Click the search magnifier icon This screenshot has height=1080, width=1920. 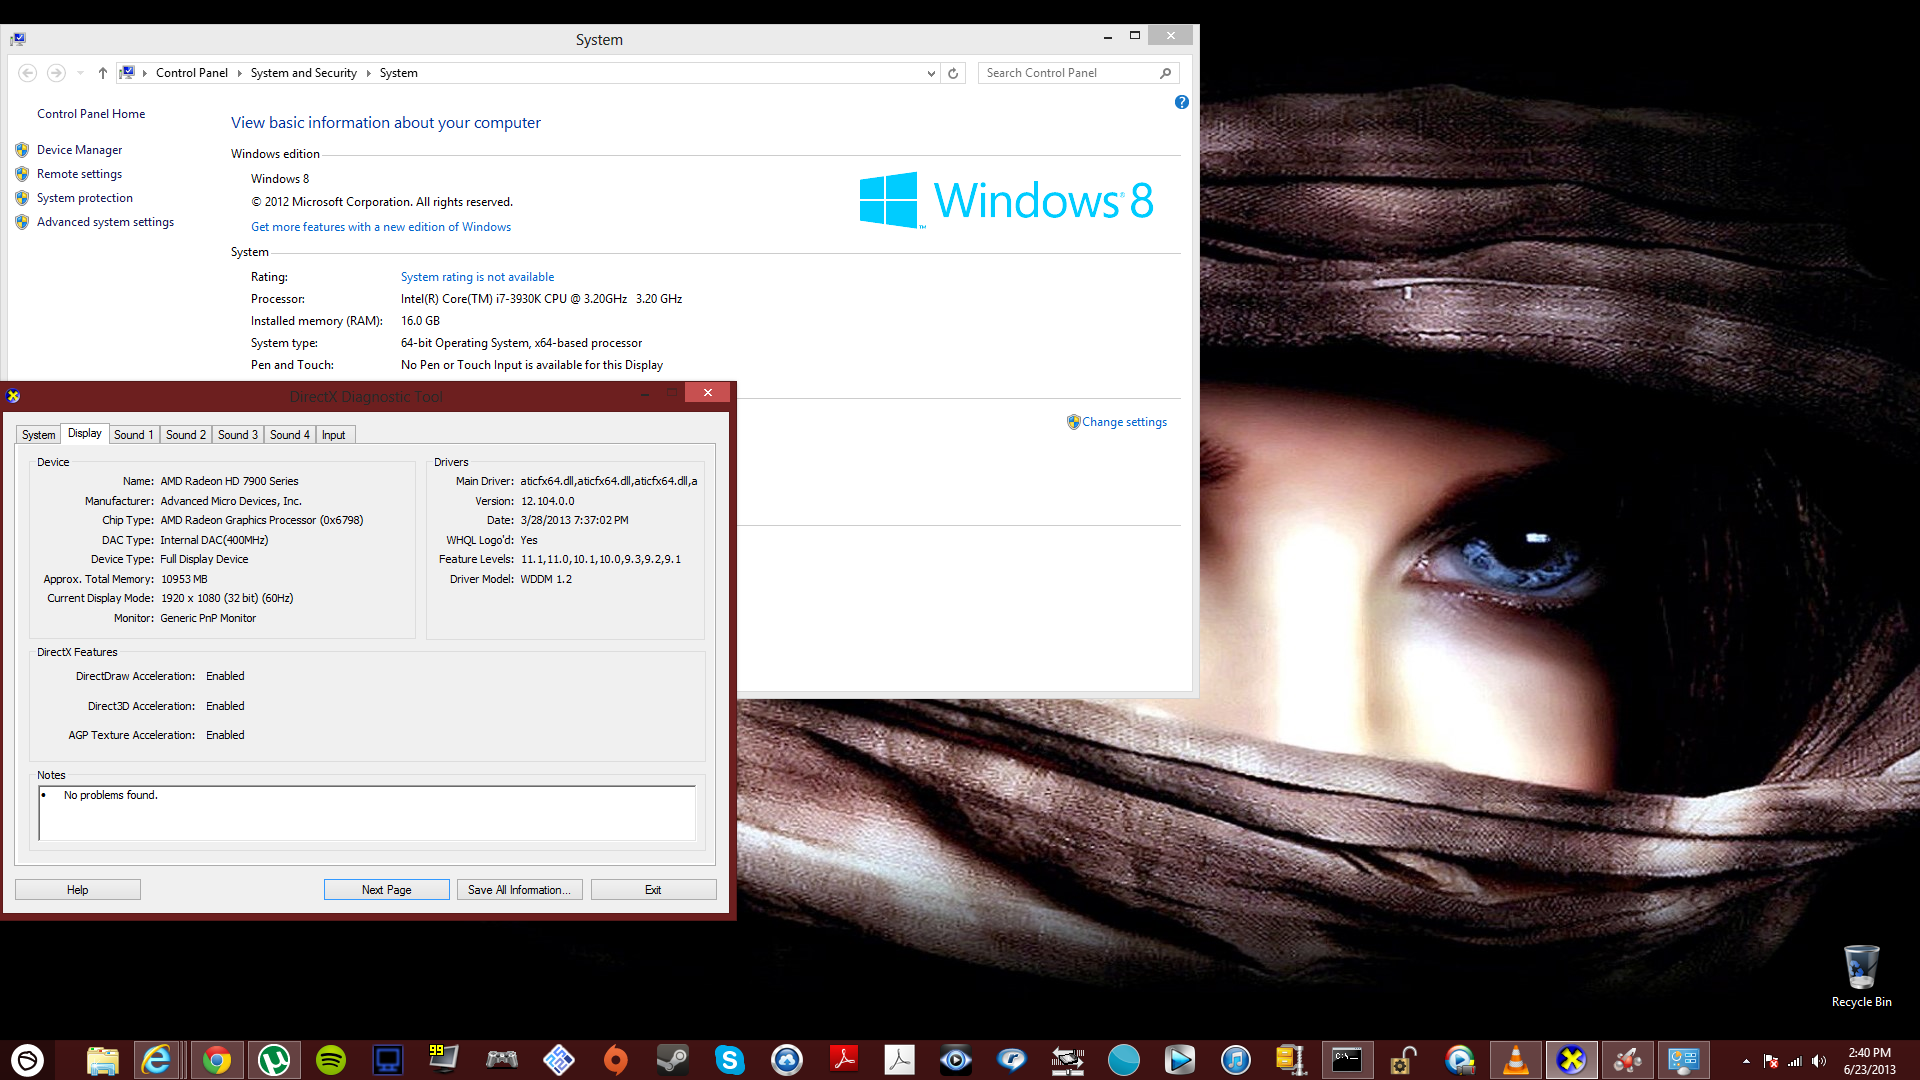pyautogui.click(x=1165, y=73)
